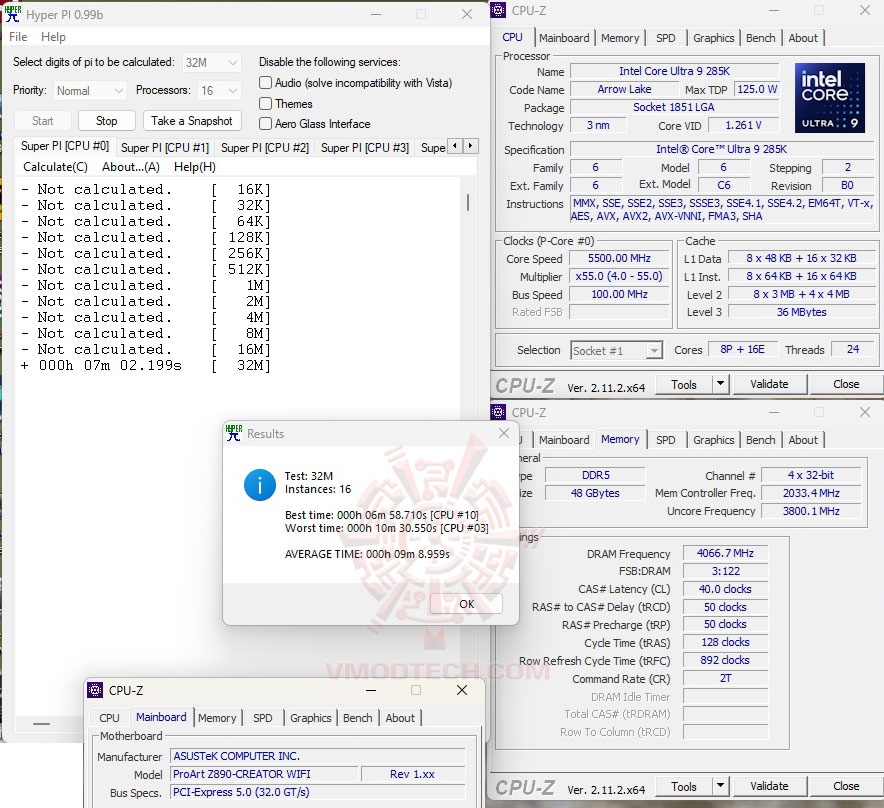Click the Intel Core Ultra 9 285K name field

click(x=674, y=71)
